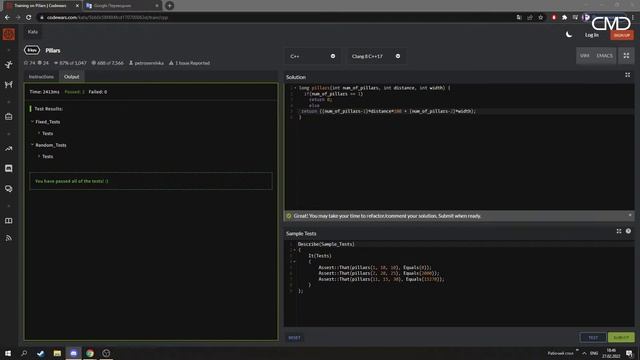The image size is (640, 360).
Task: Click inside the Sample Tests code editor
Action: pyautogui.click(x=459, y=283)
